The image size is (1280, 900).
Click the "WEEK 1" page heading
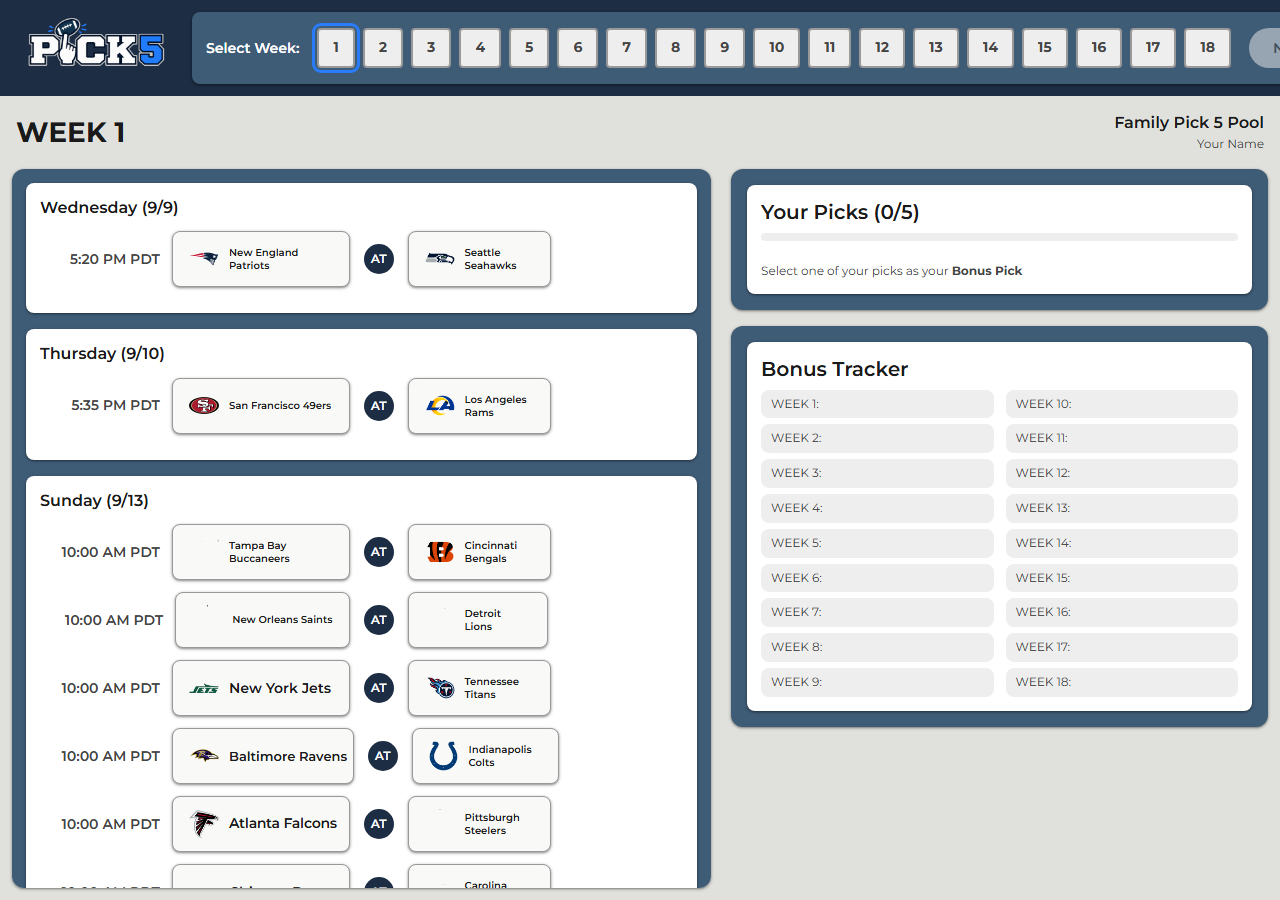click(71, 132)
